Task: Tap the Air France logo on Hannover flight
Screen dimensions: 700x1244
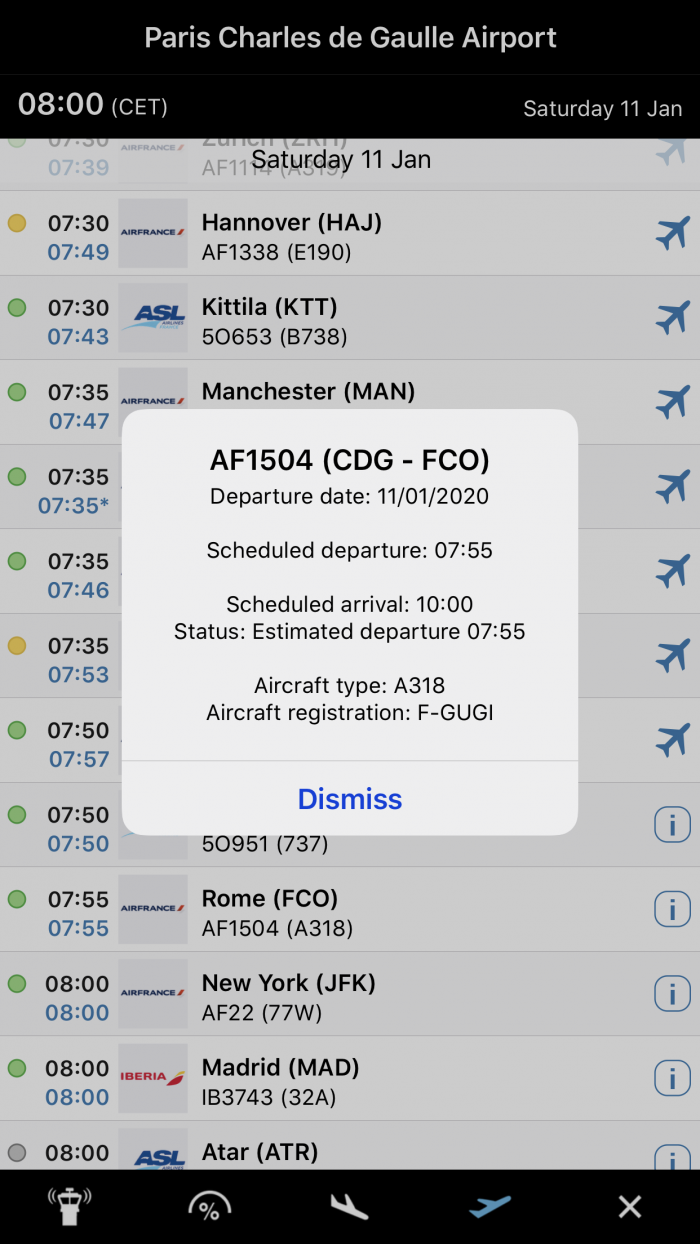Action: [153, 233]
